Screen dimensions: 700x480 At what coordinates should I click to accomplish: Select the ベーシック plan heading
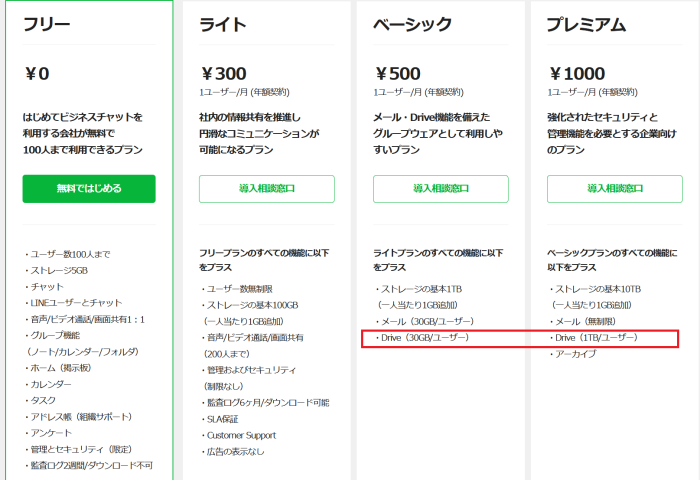pos(412,24)
